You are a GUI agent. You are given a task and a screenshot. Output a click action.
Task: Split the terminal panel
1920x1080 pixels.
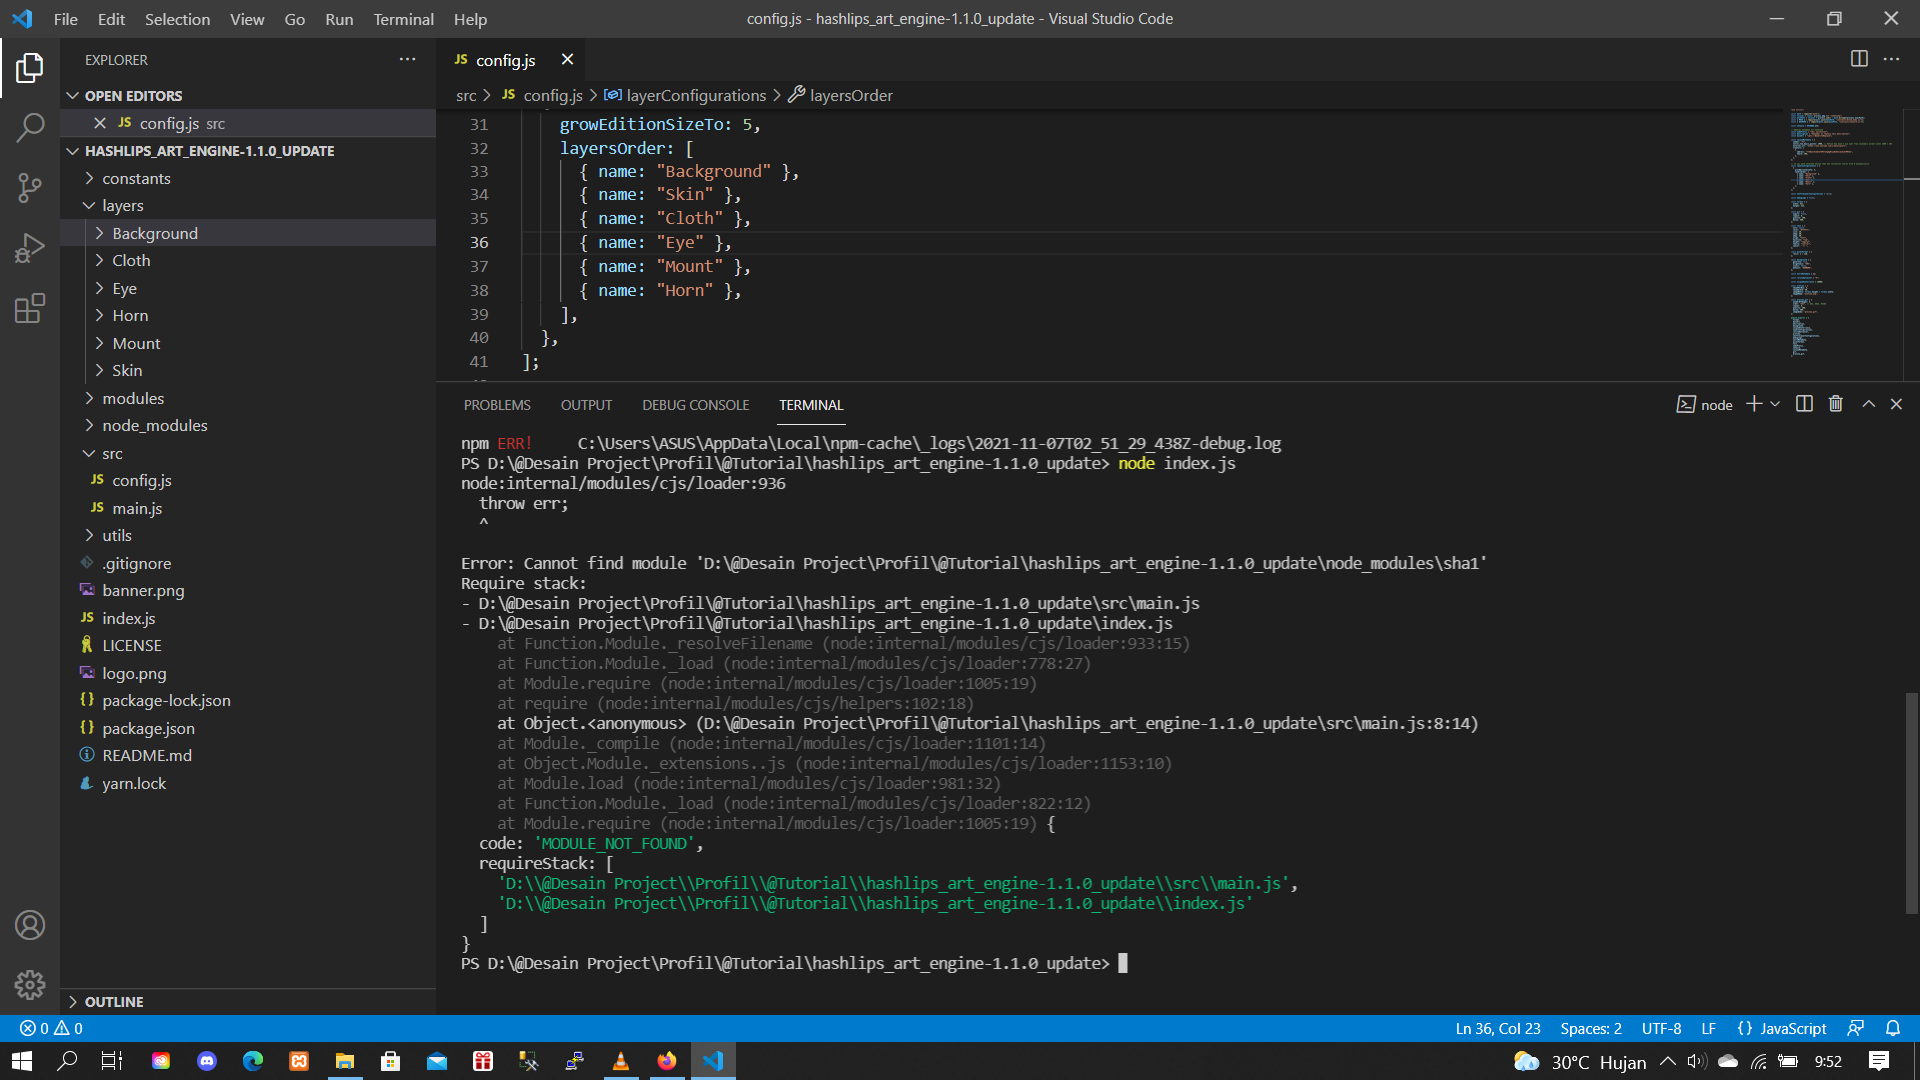point(1803,404)
